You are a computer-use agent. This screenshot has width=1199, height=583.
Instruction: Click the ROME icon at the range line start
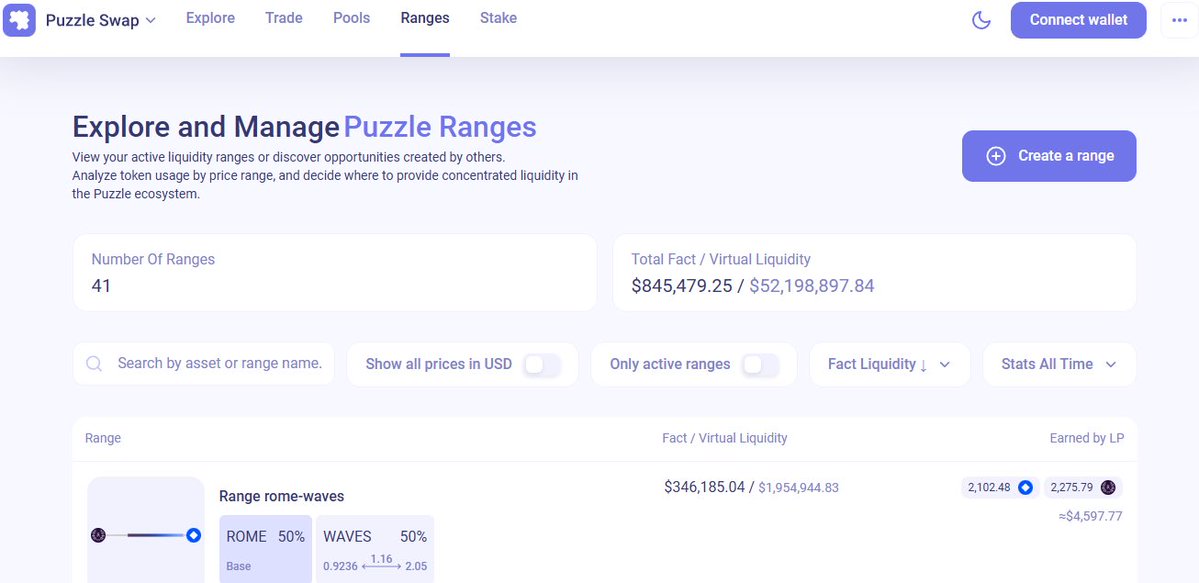pyautogui.click(x=98, y=535)
